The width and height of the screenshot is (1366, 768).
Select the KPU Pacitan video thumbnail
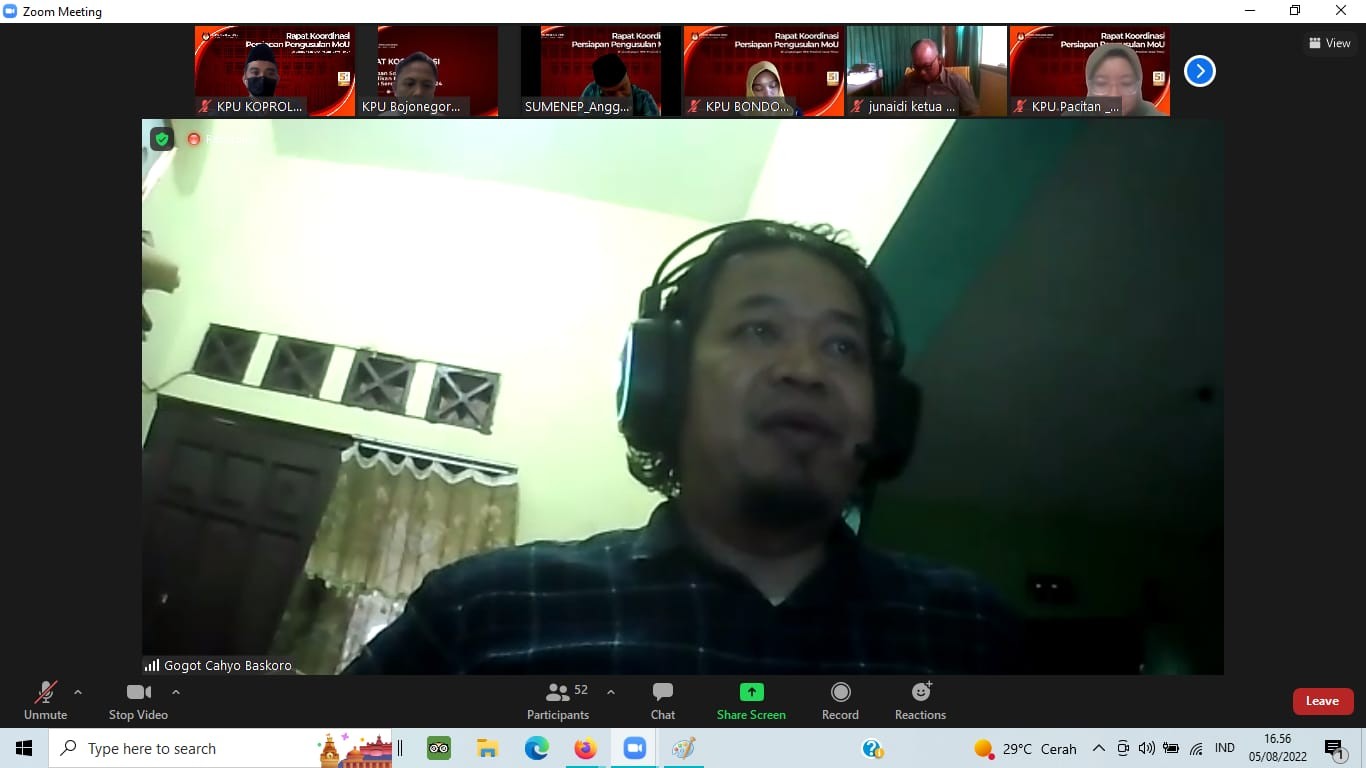point(1089,71)
